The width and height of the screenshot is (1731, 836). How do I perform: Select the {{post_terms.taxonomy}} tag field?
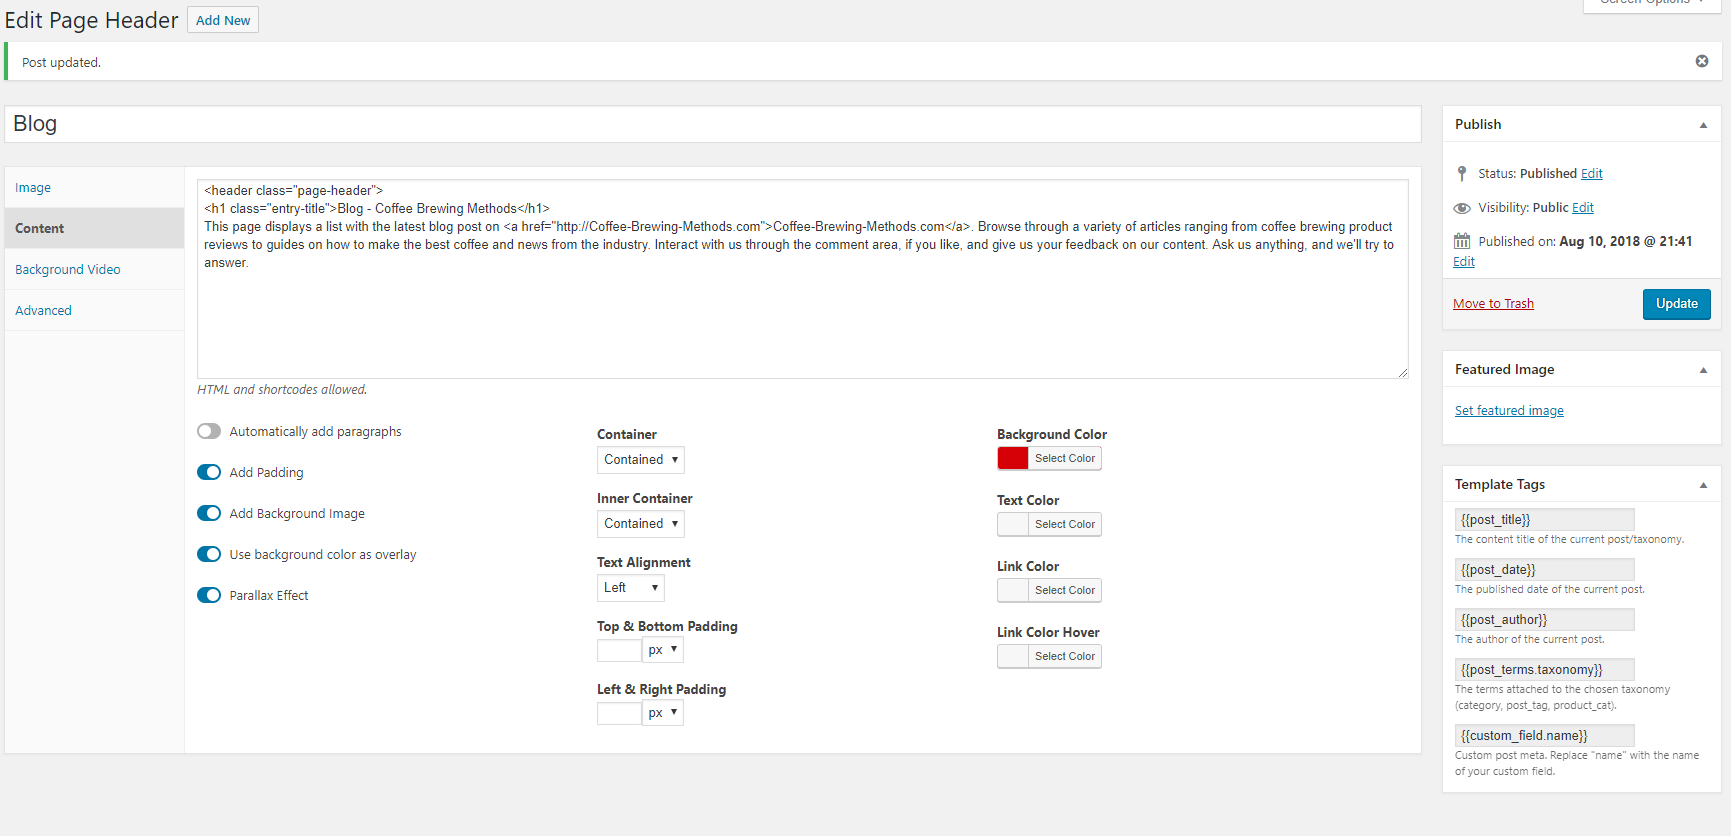point(1544,670)
